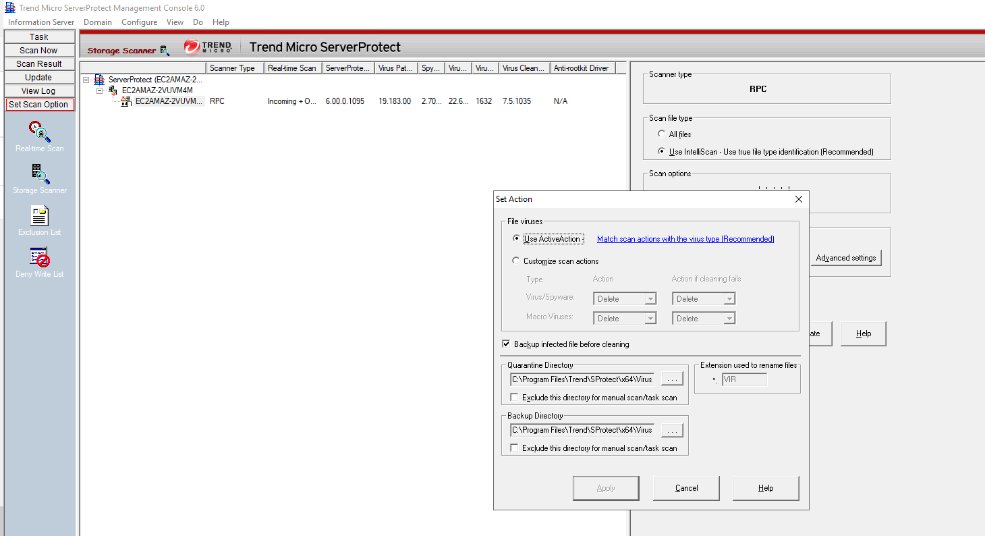The height and width of the screenshot is (536, 985).
Task: Open the Do menu
Action: coord(198,22)
